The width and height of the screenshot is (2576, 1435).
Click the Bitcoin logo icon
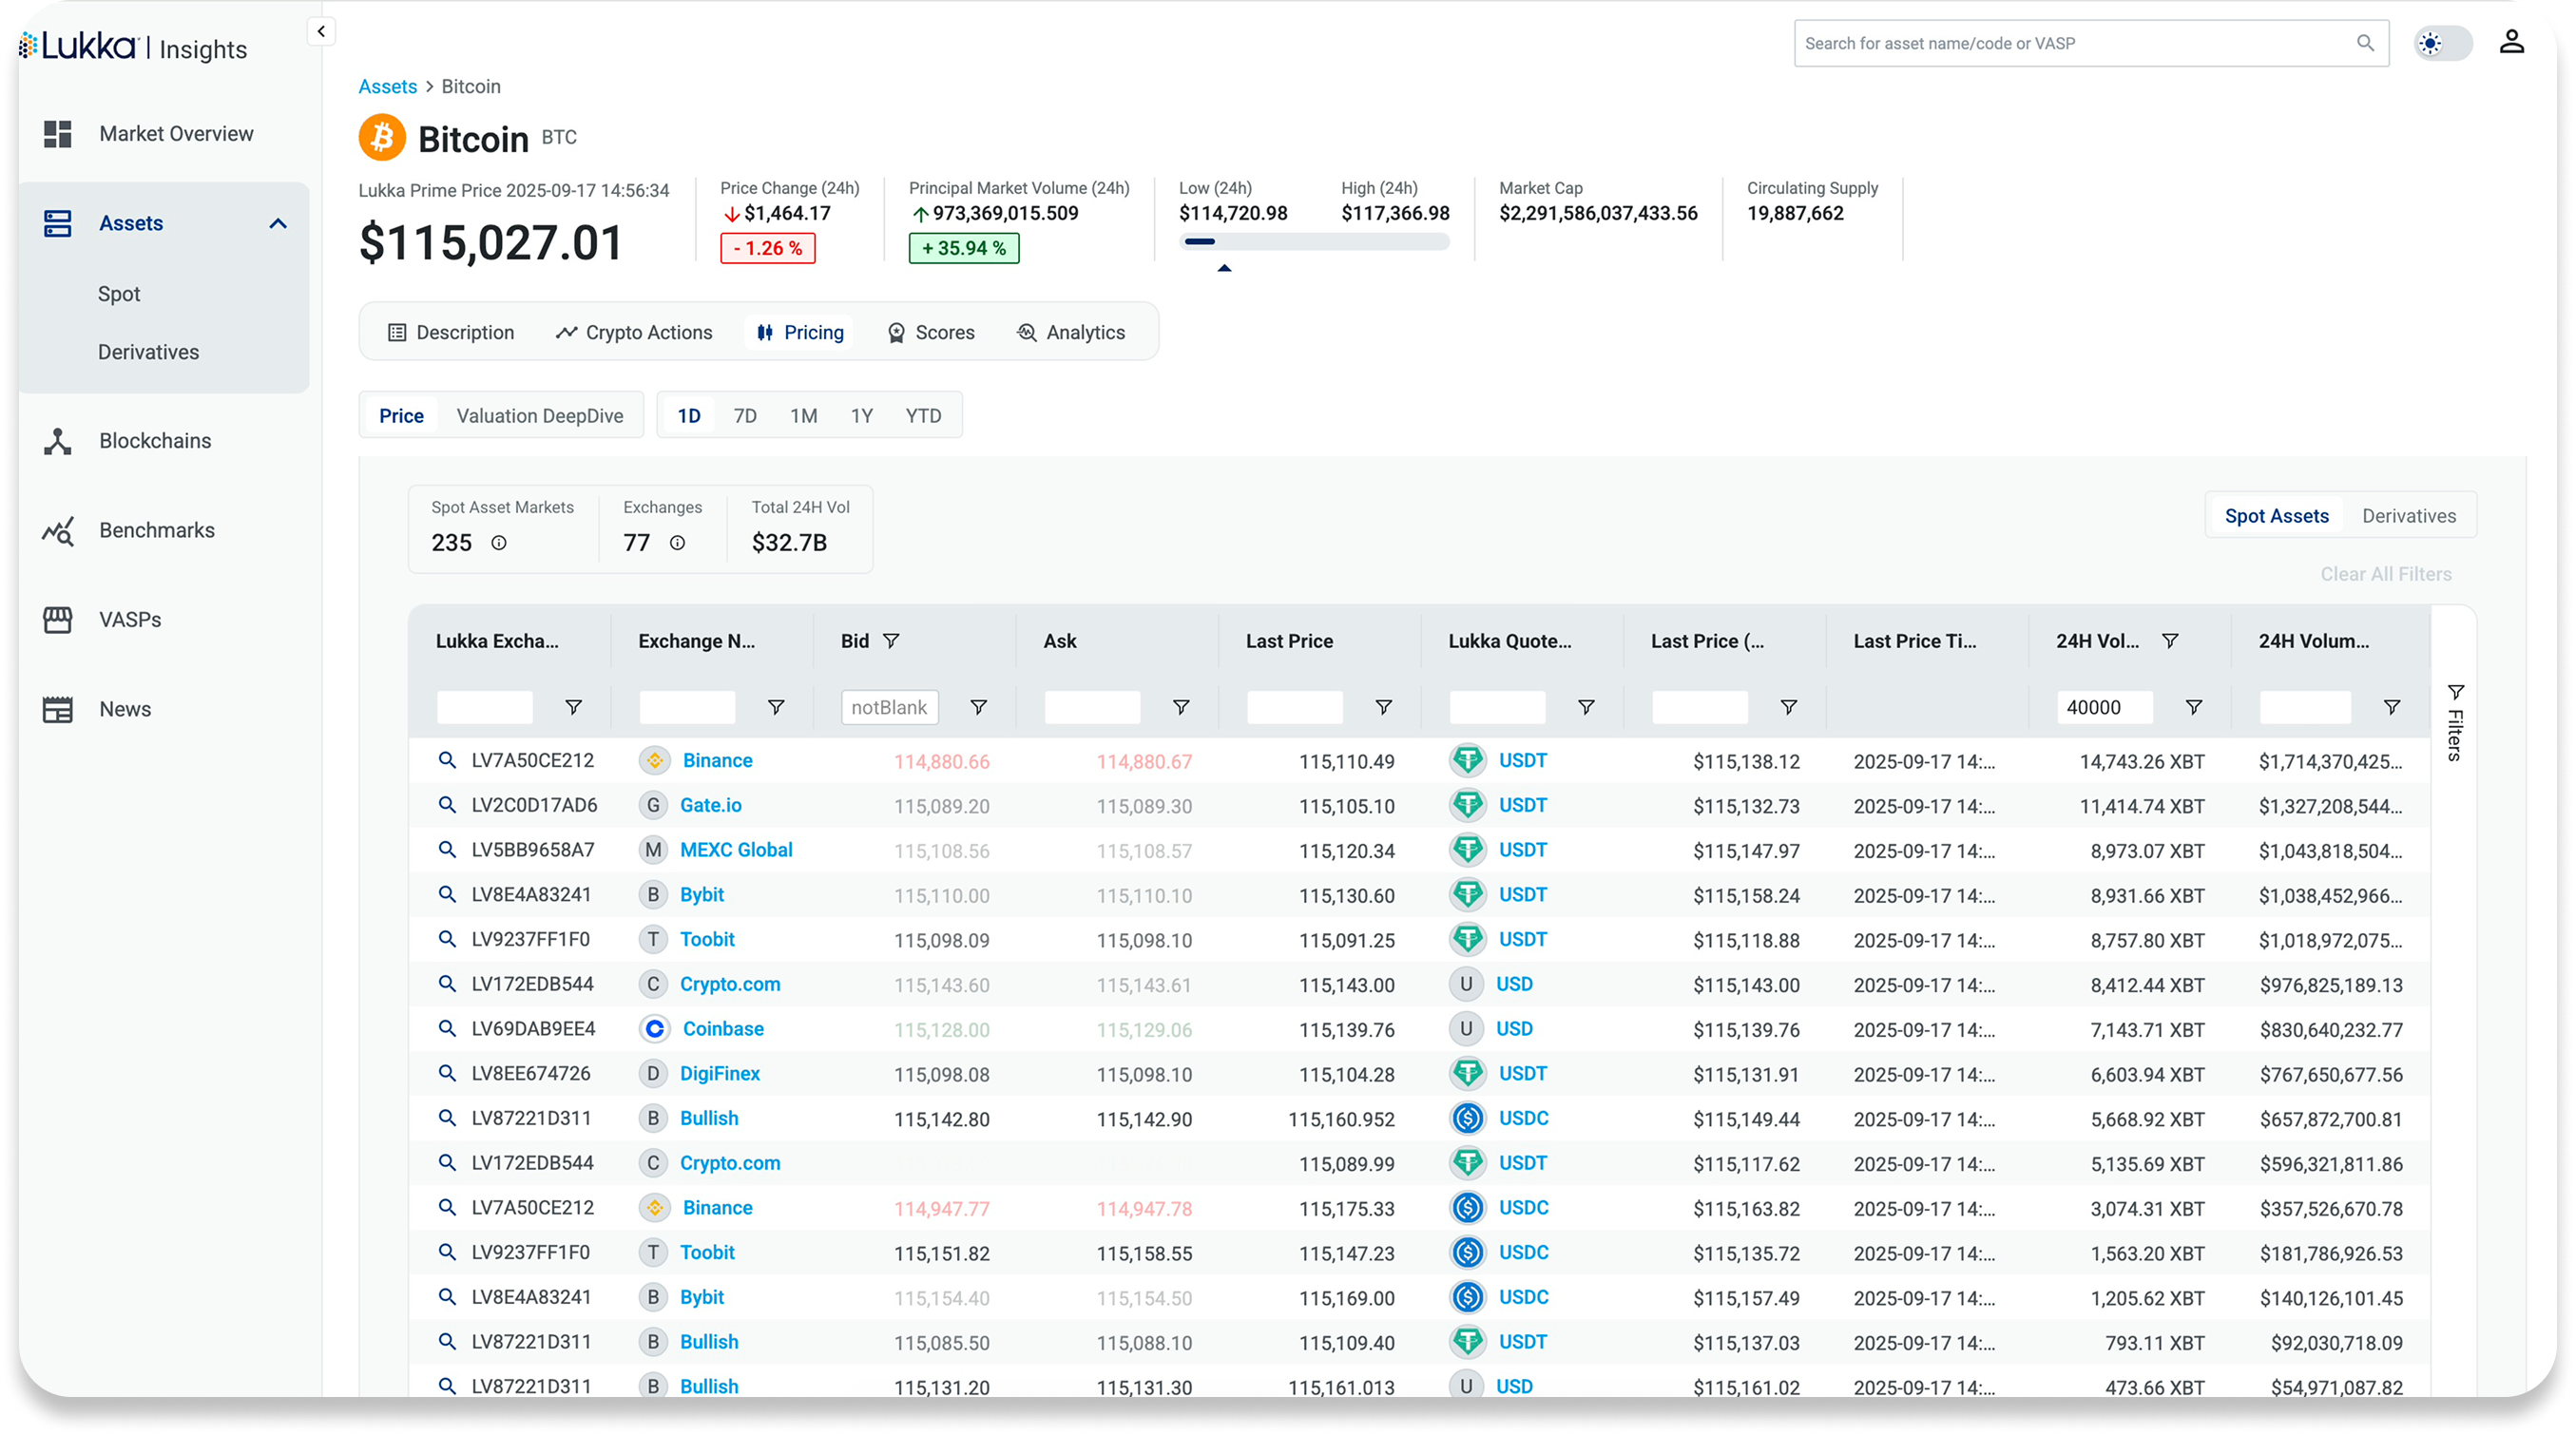tap(382, 138)
